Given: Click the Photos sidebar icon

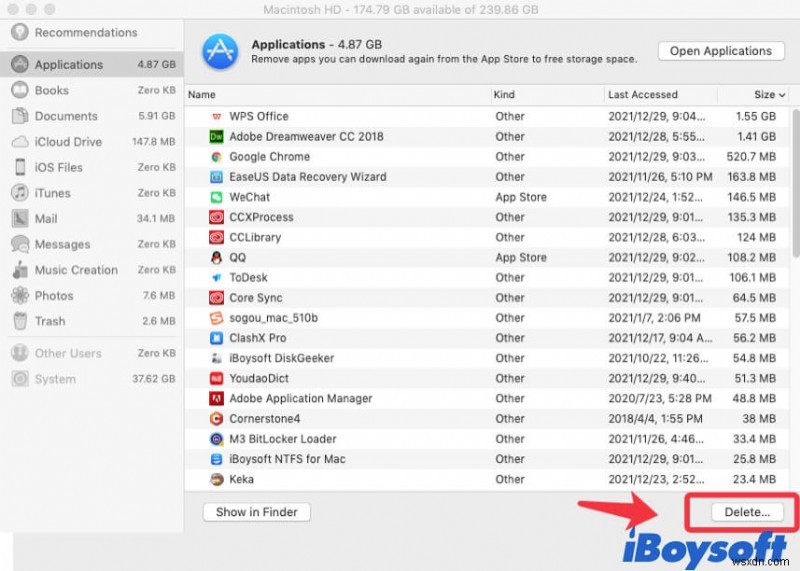Looking at the screenshot, I should pos(20,295).
